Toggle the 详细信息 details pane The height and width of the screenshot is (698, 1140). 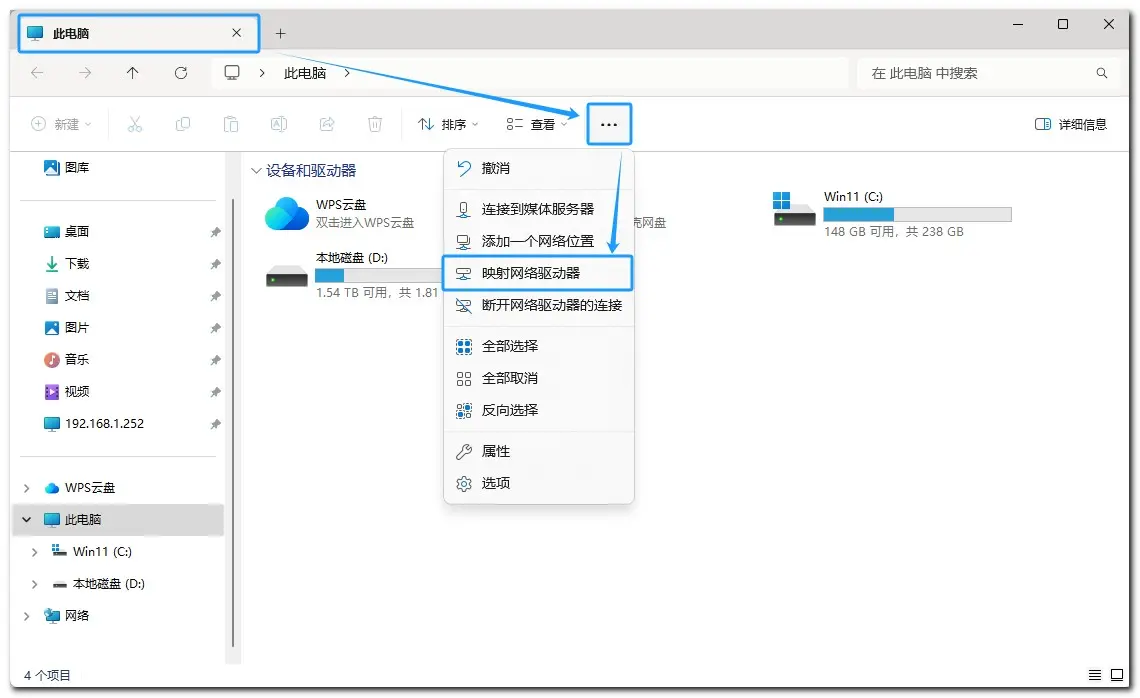[x=1071, y=124]
